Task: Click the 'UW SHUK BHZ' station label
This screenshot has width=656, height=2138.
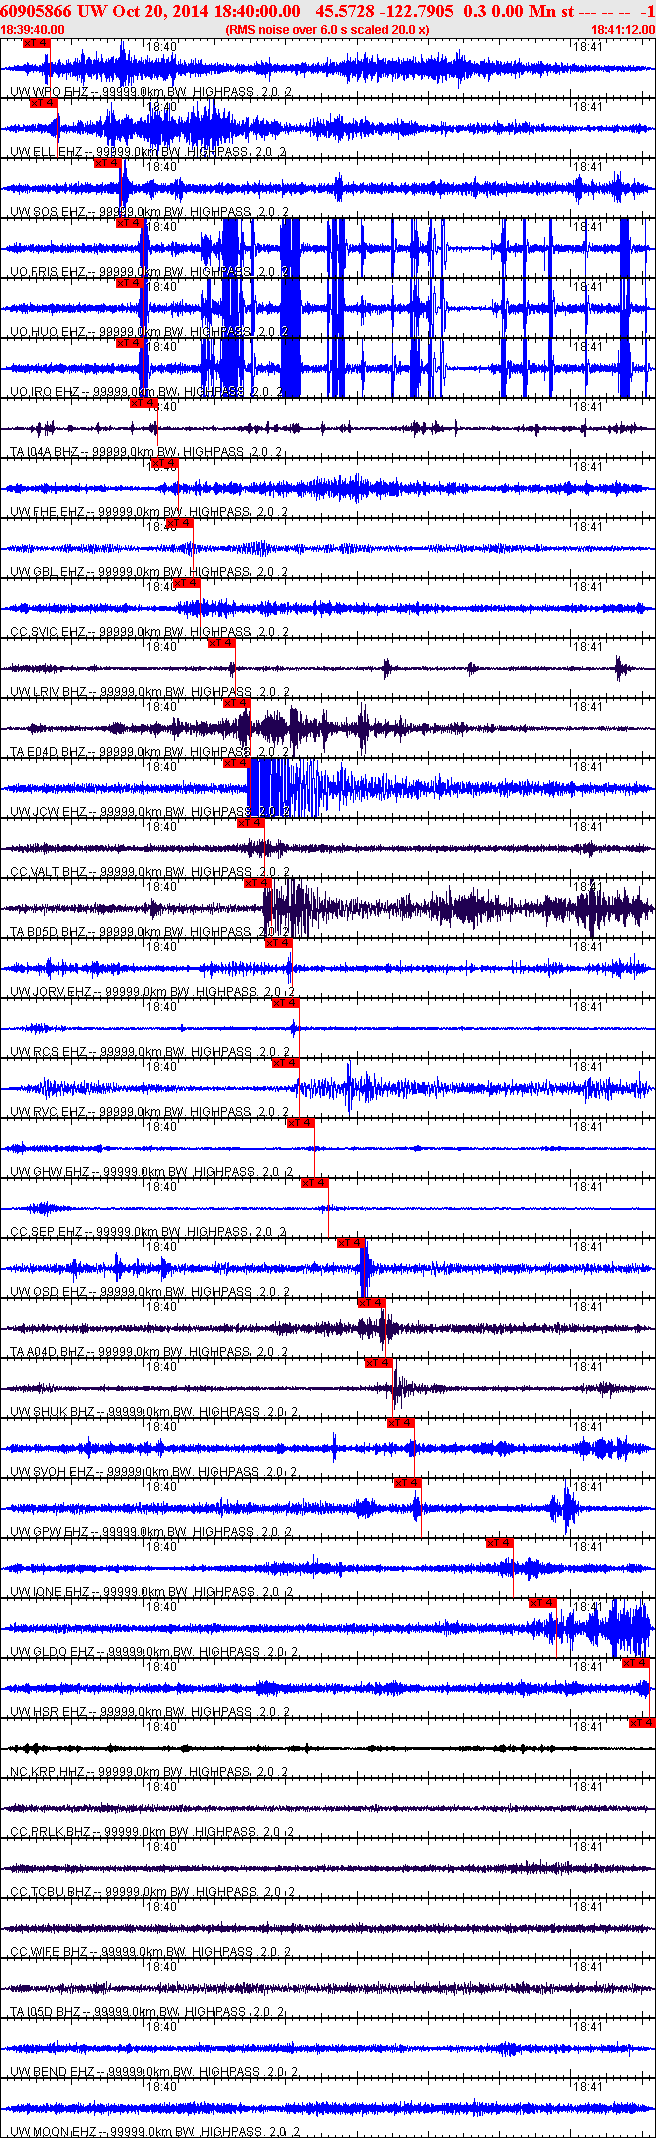Action: 52,1412
